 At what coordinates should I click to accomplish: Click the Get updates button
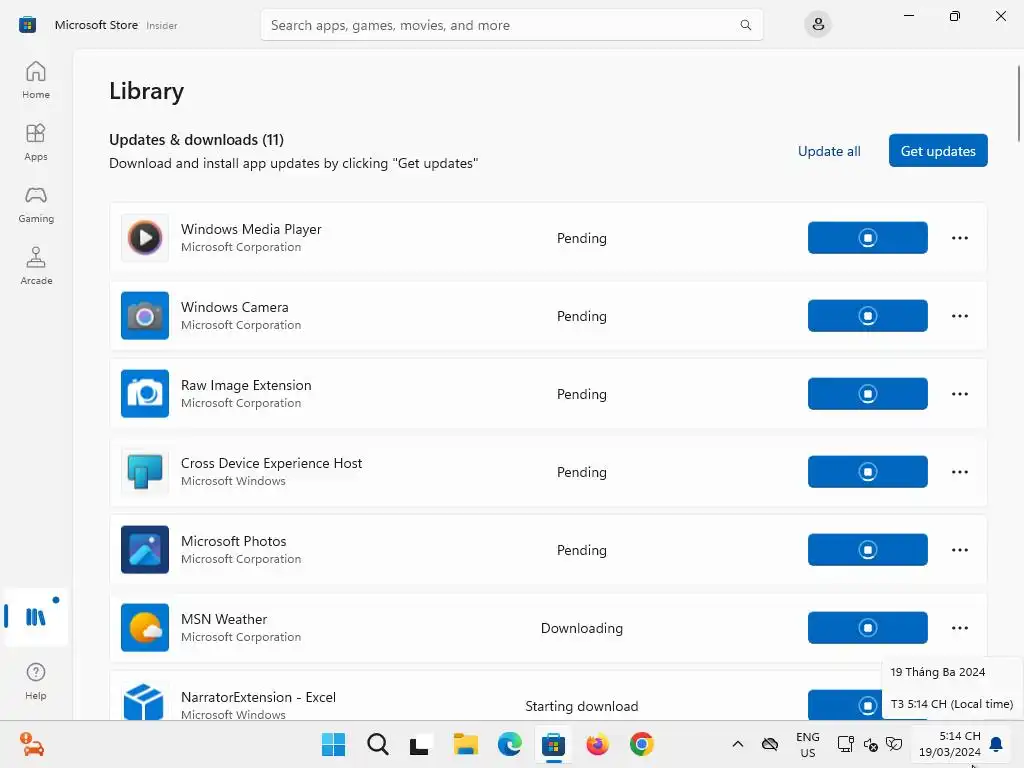click(x=938, y=151)
